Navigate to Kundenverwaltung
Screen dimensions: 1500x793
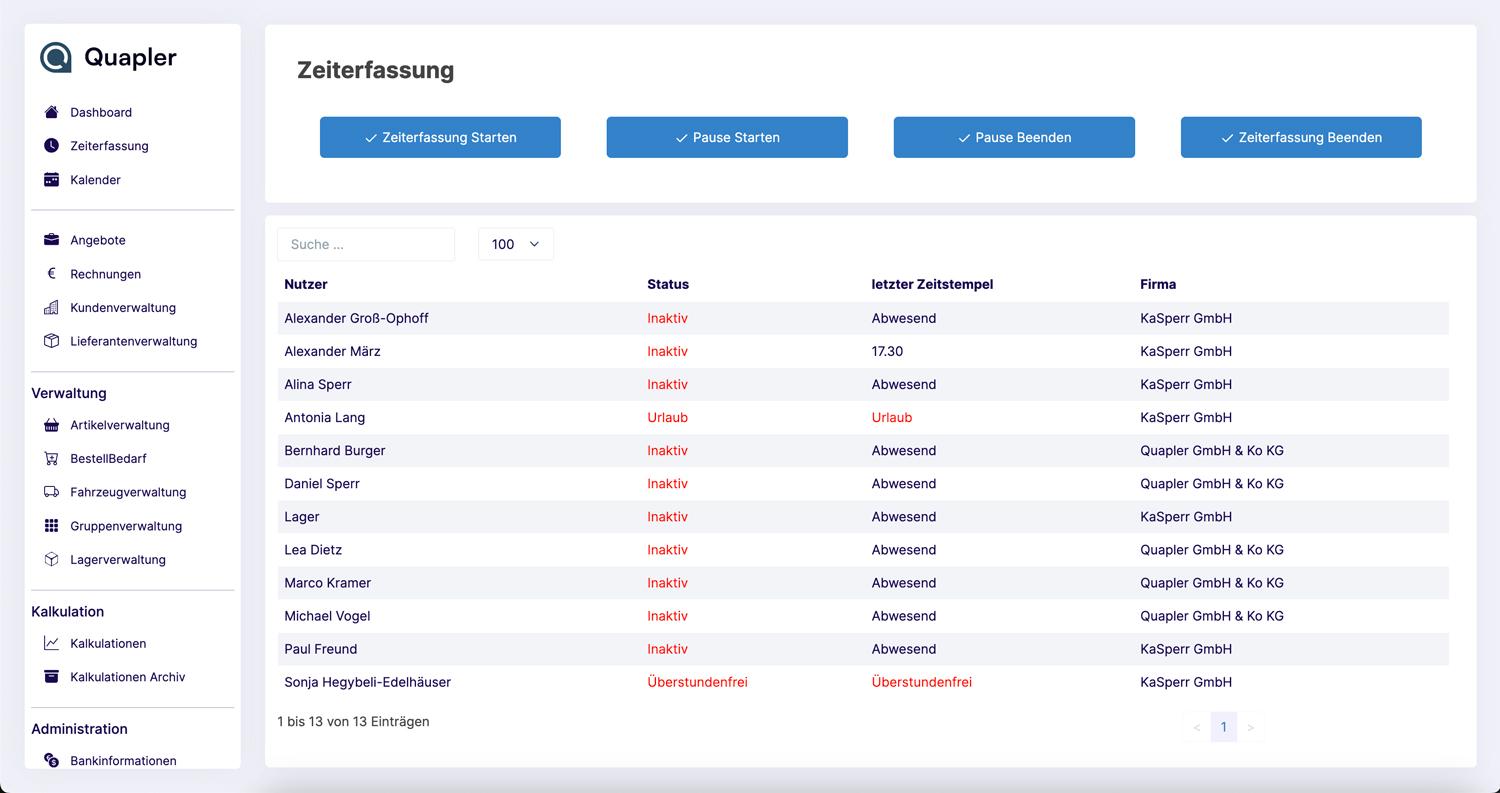pos(123,308)
